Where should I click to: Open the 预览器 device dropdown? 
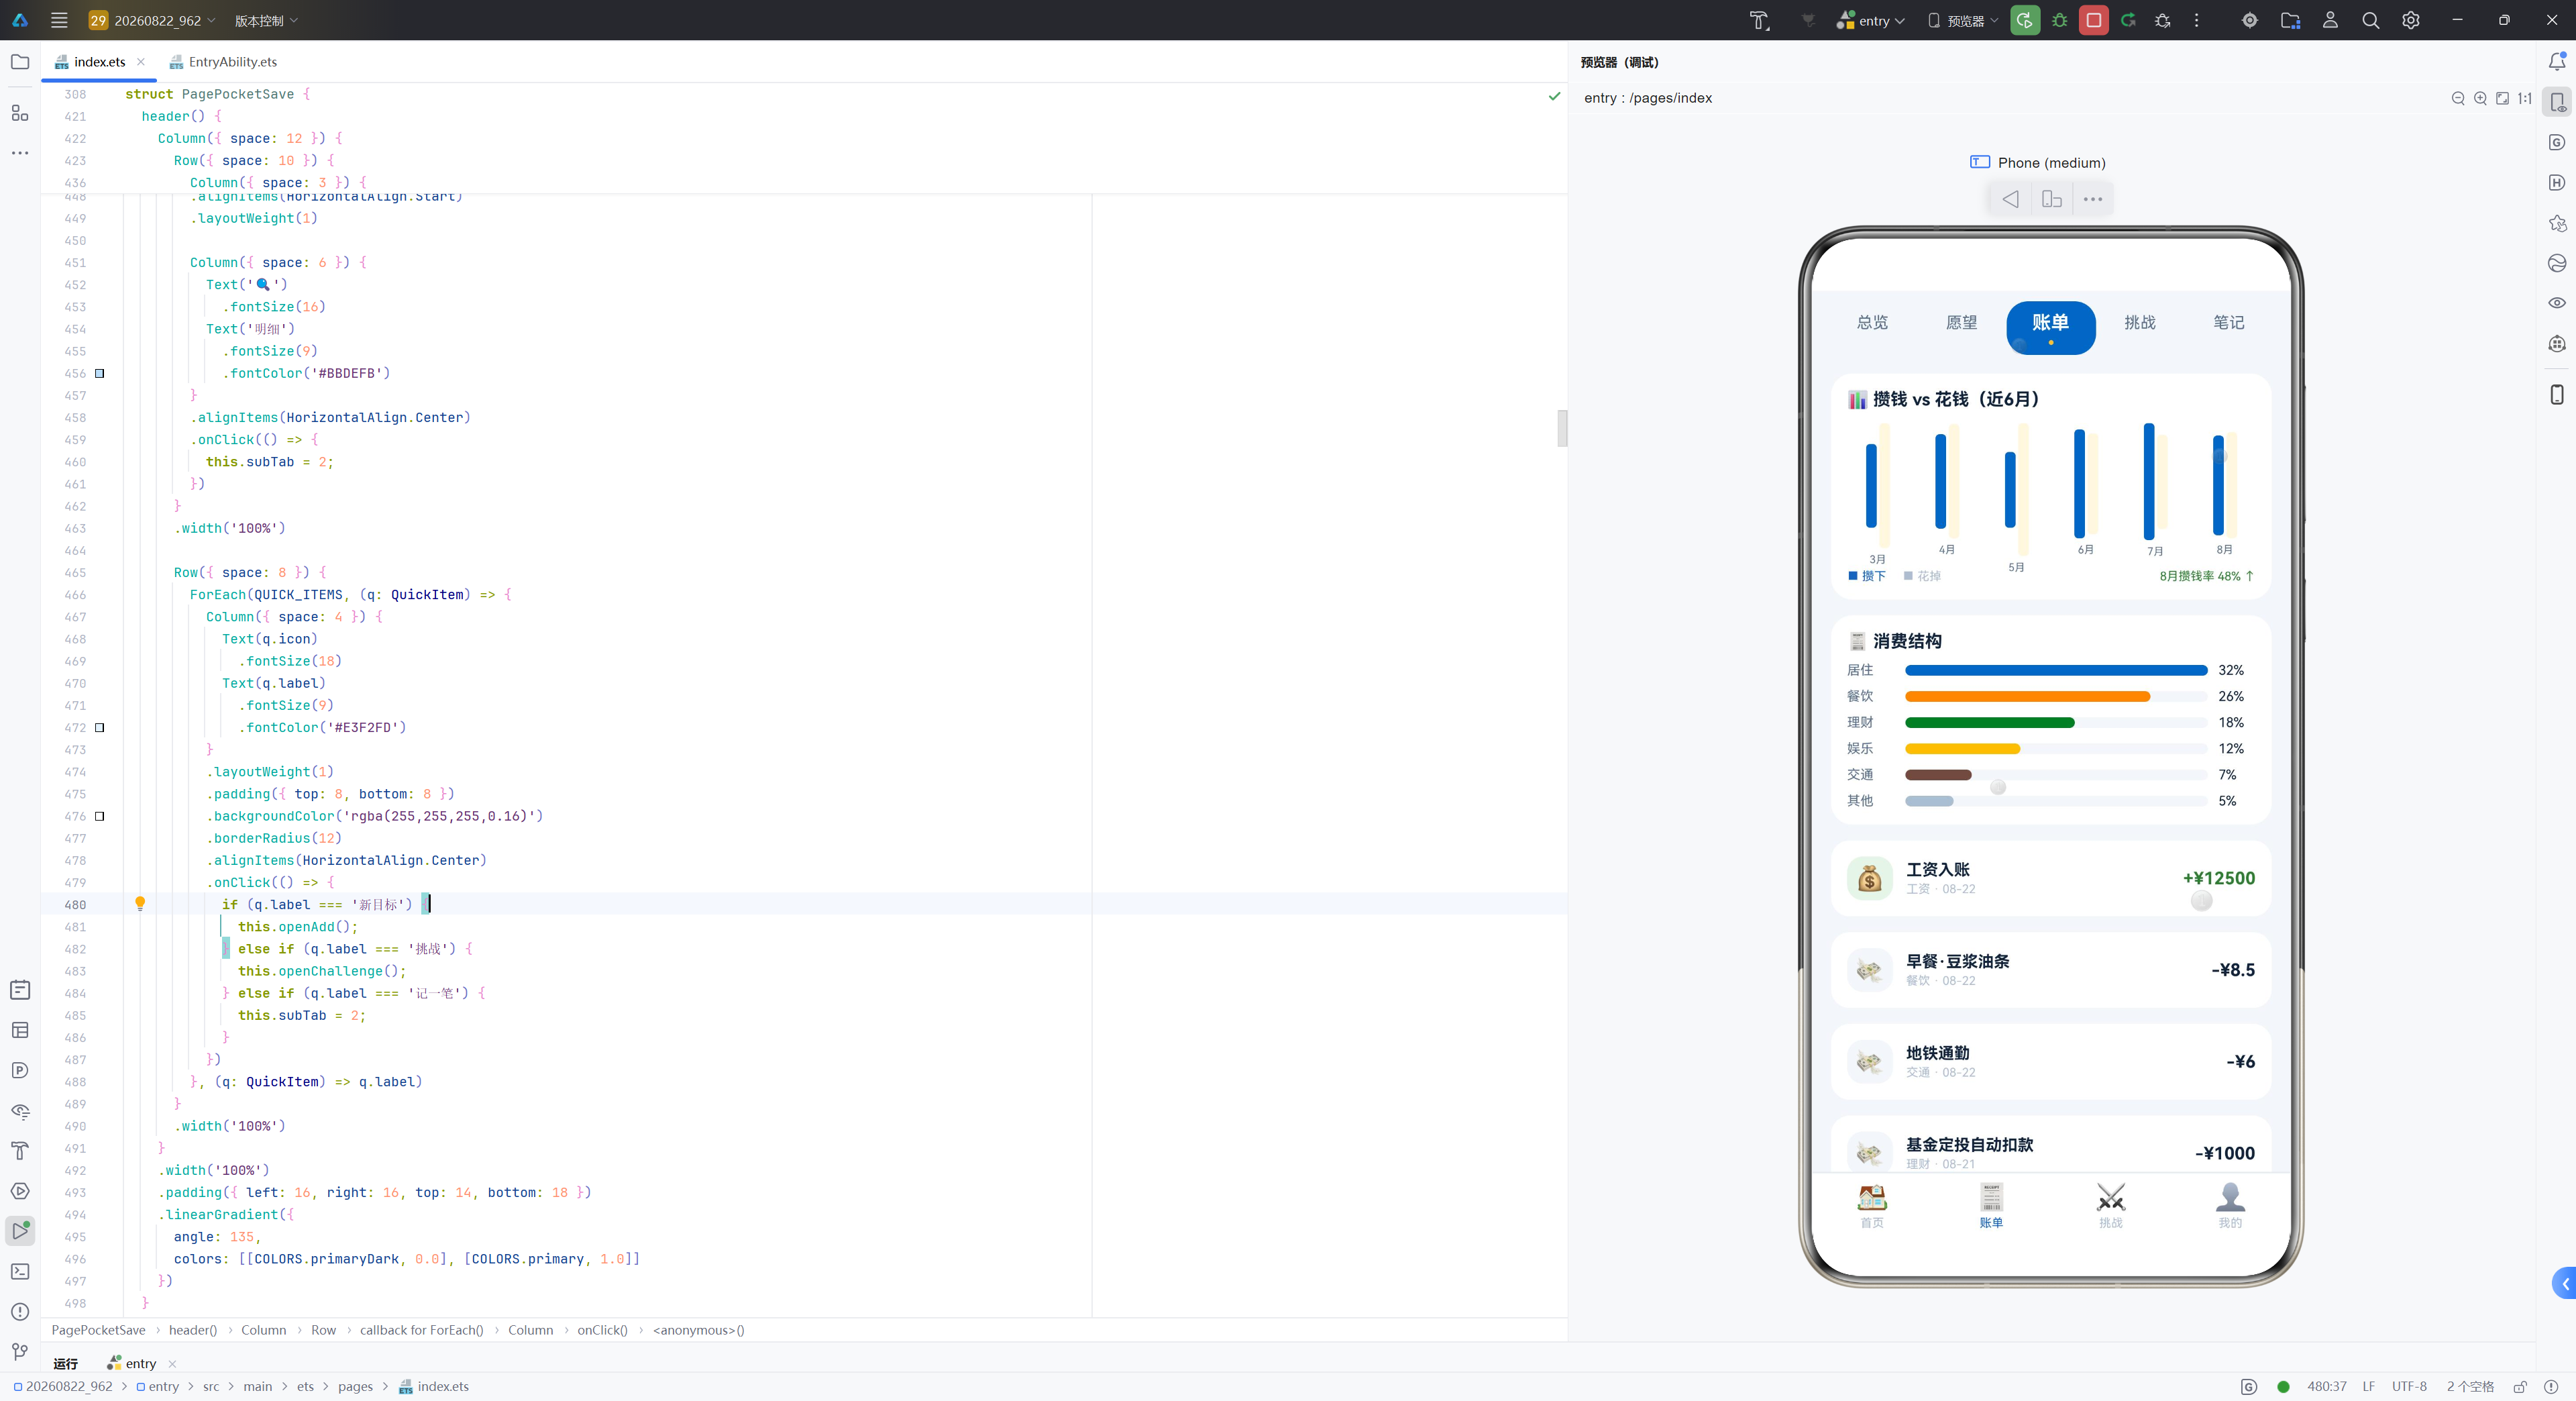[1962, 20]
